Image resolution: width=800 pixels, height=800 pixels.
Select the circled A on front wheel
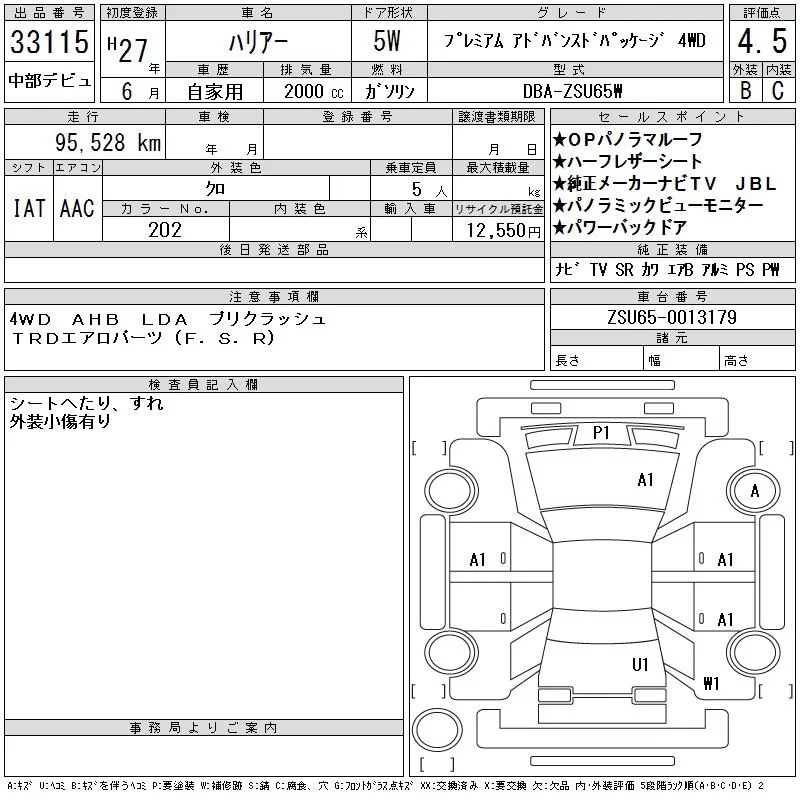point(755,491)
